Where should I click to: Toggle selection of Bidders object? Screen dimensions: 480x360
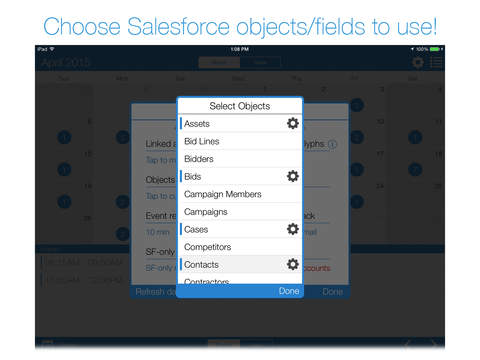click(240, 159)
